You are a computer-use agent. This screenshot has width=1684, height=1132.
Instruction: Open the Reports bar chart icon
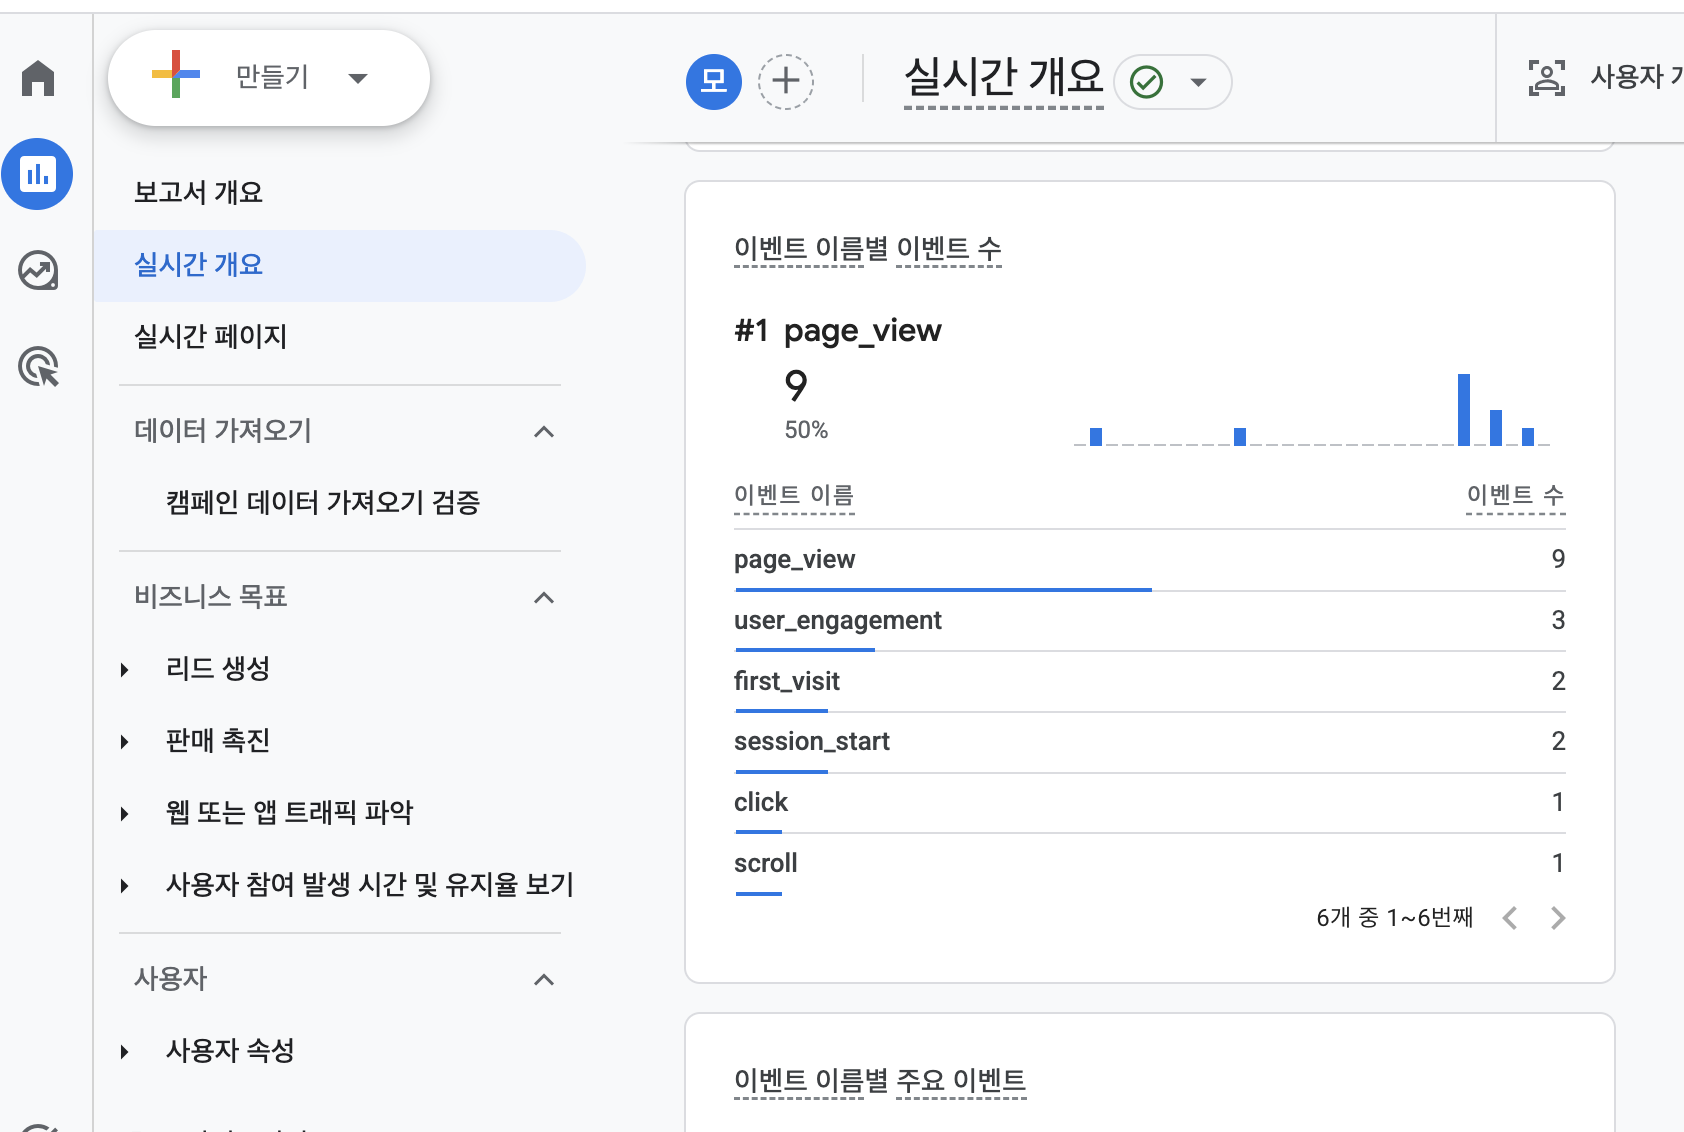pos(37,174)
